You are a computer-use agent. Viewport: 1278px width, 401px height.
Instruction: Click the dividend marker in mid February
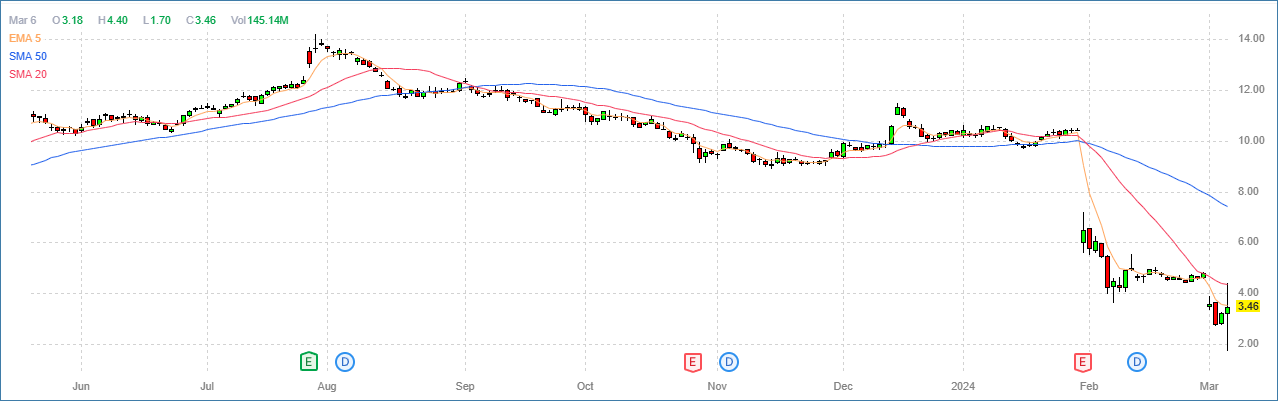pos(1137,361)
